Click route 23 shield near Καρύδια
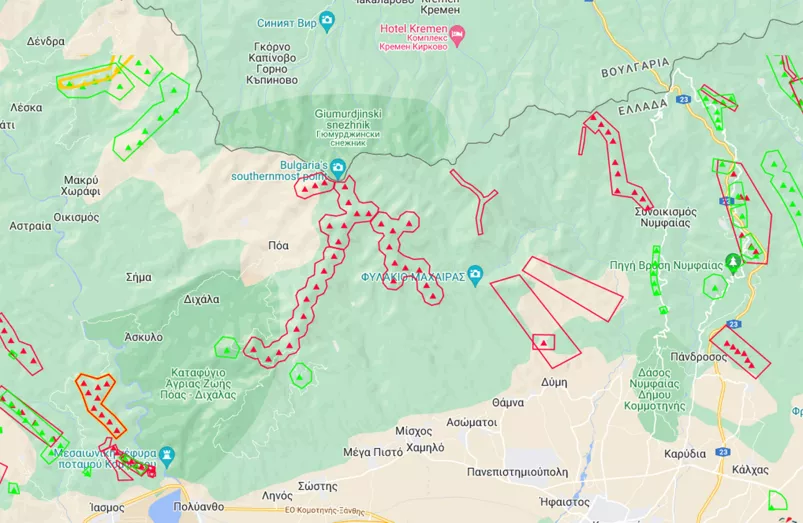The width and height of the screenshot is (803, 523). [x=723, y=452]
